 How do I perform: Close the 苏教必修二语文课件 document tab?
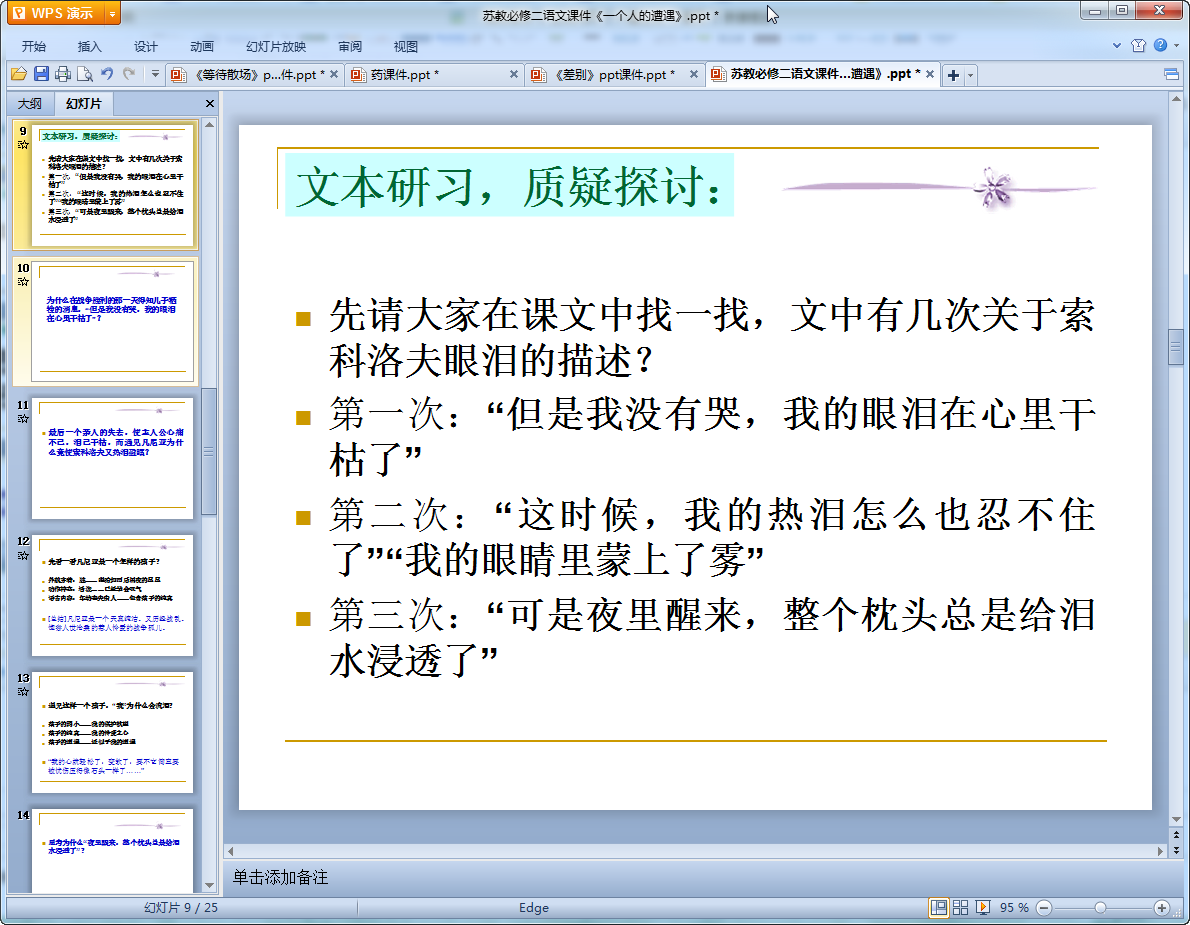click(x=930, y=74)
